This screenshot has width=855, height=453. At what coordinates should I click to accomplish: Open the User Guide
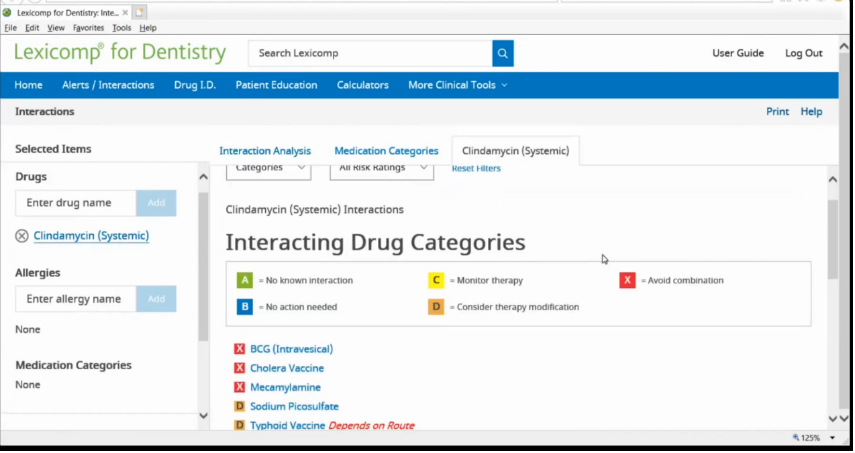738,53
